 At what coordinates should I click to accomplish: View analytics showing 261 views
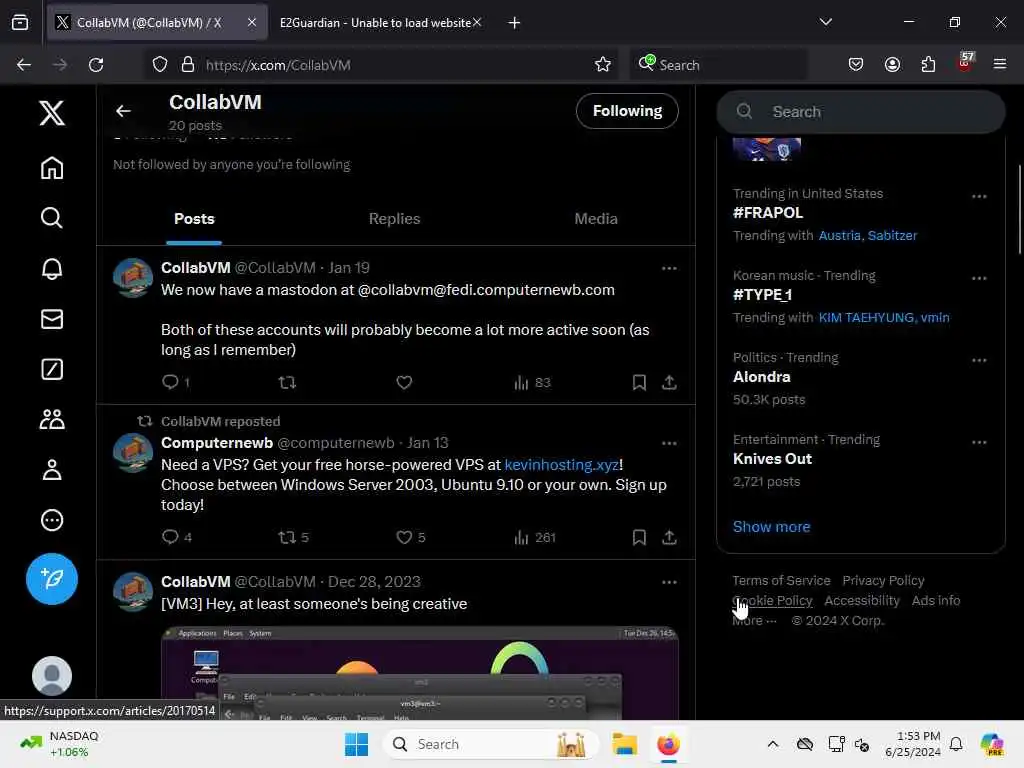[x=535, y=537]
